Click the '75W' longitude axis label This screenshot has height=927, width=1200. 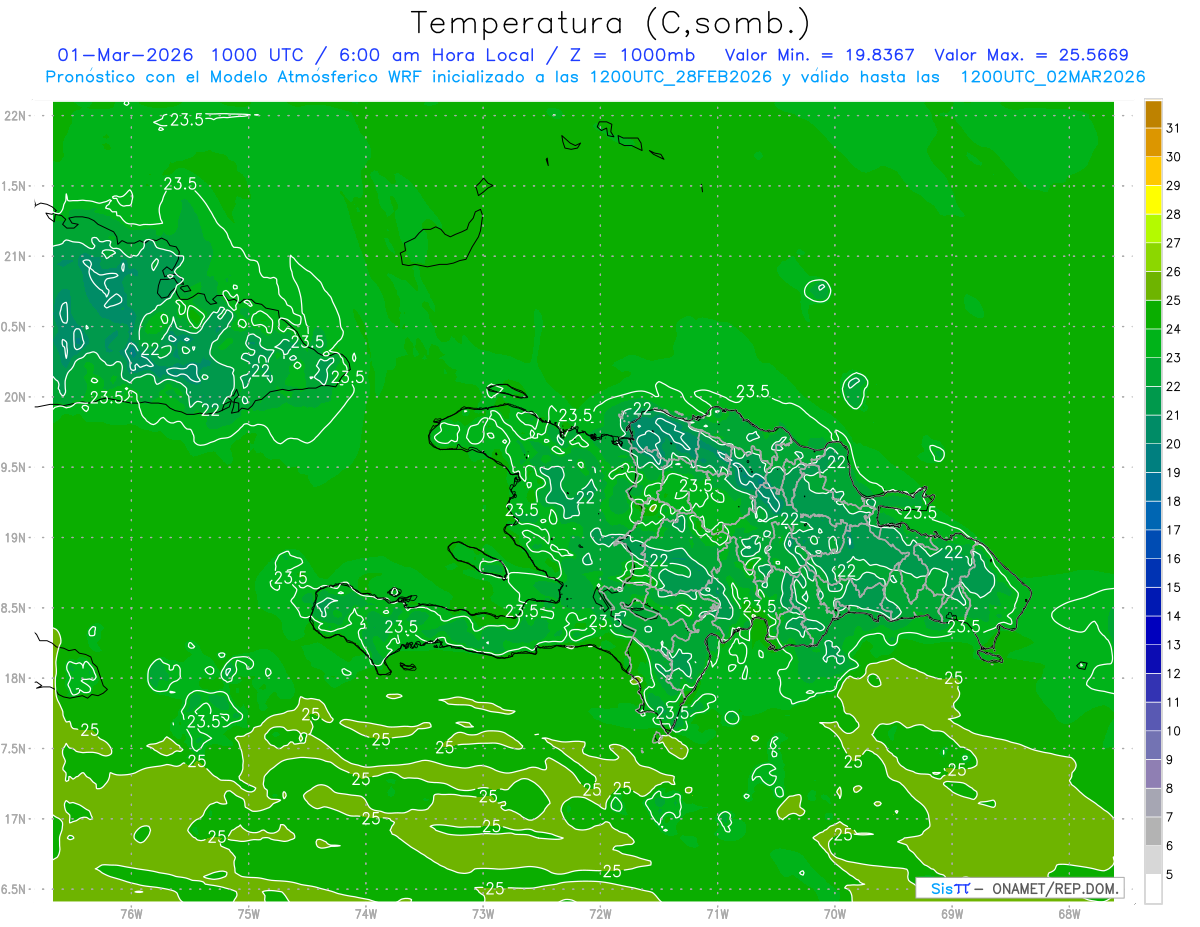click(248, 914)
